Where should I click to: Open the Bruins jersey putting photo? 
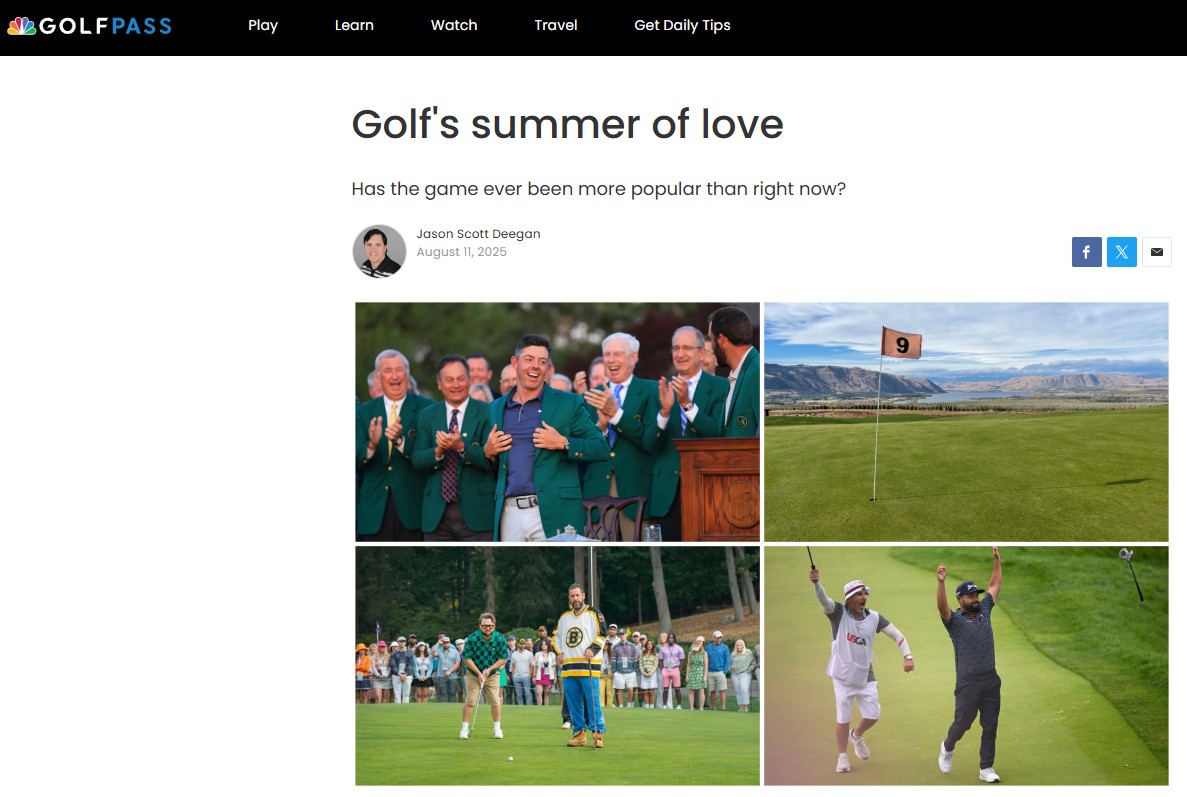tap(557, 666)
